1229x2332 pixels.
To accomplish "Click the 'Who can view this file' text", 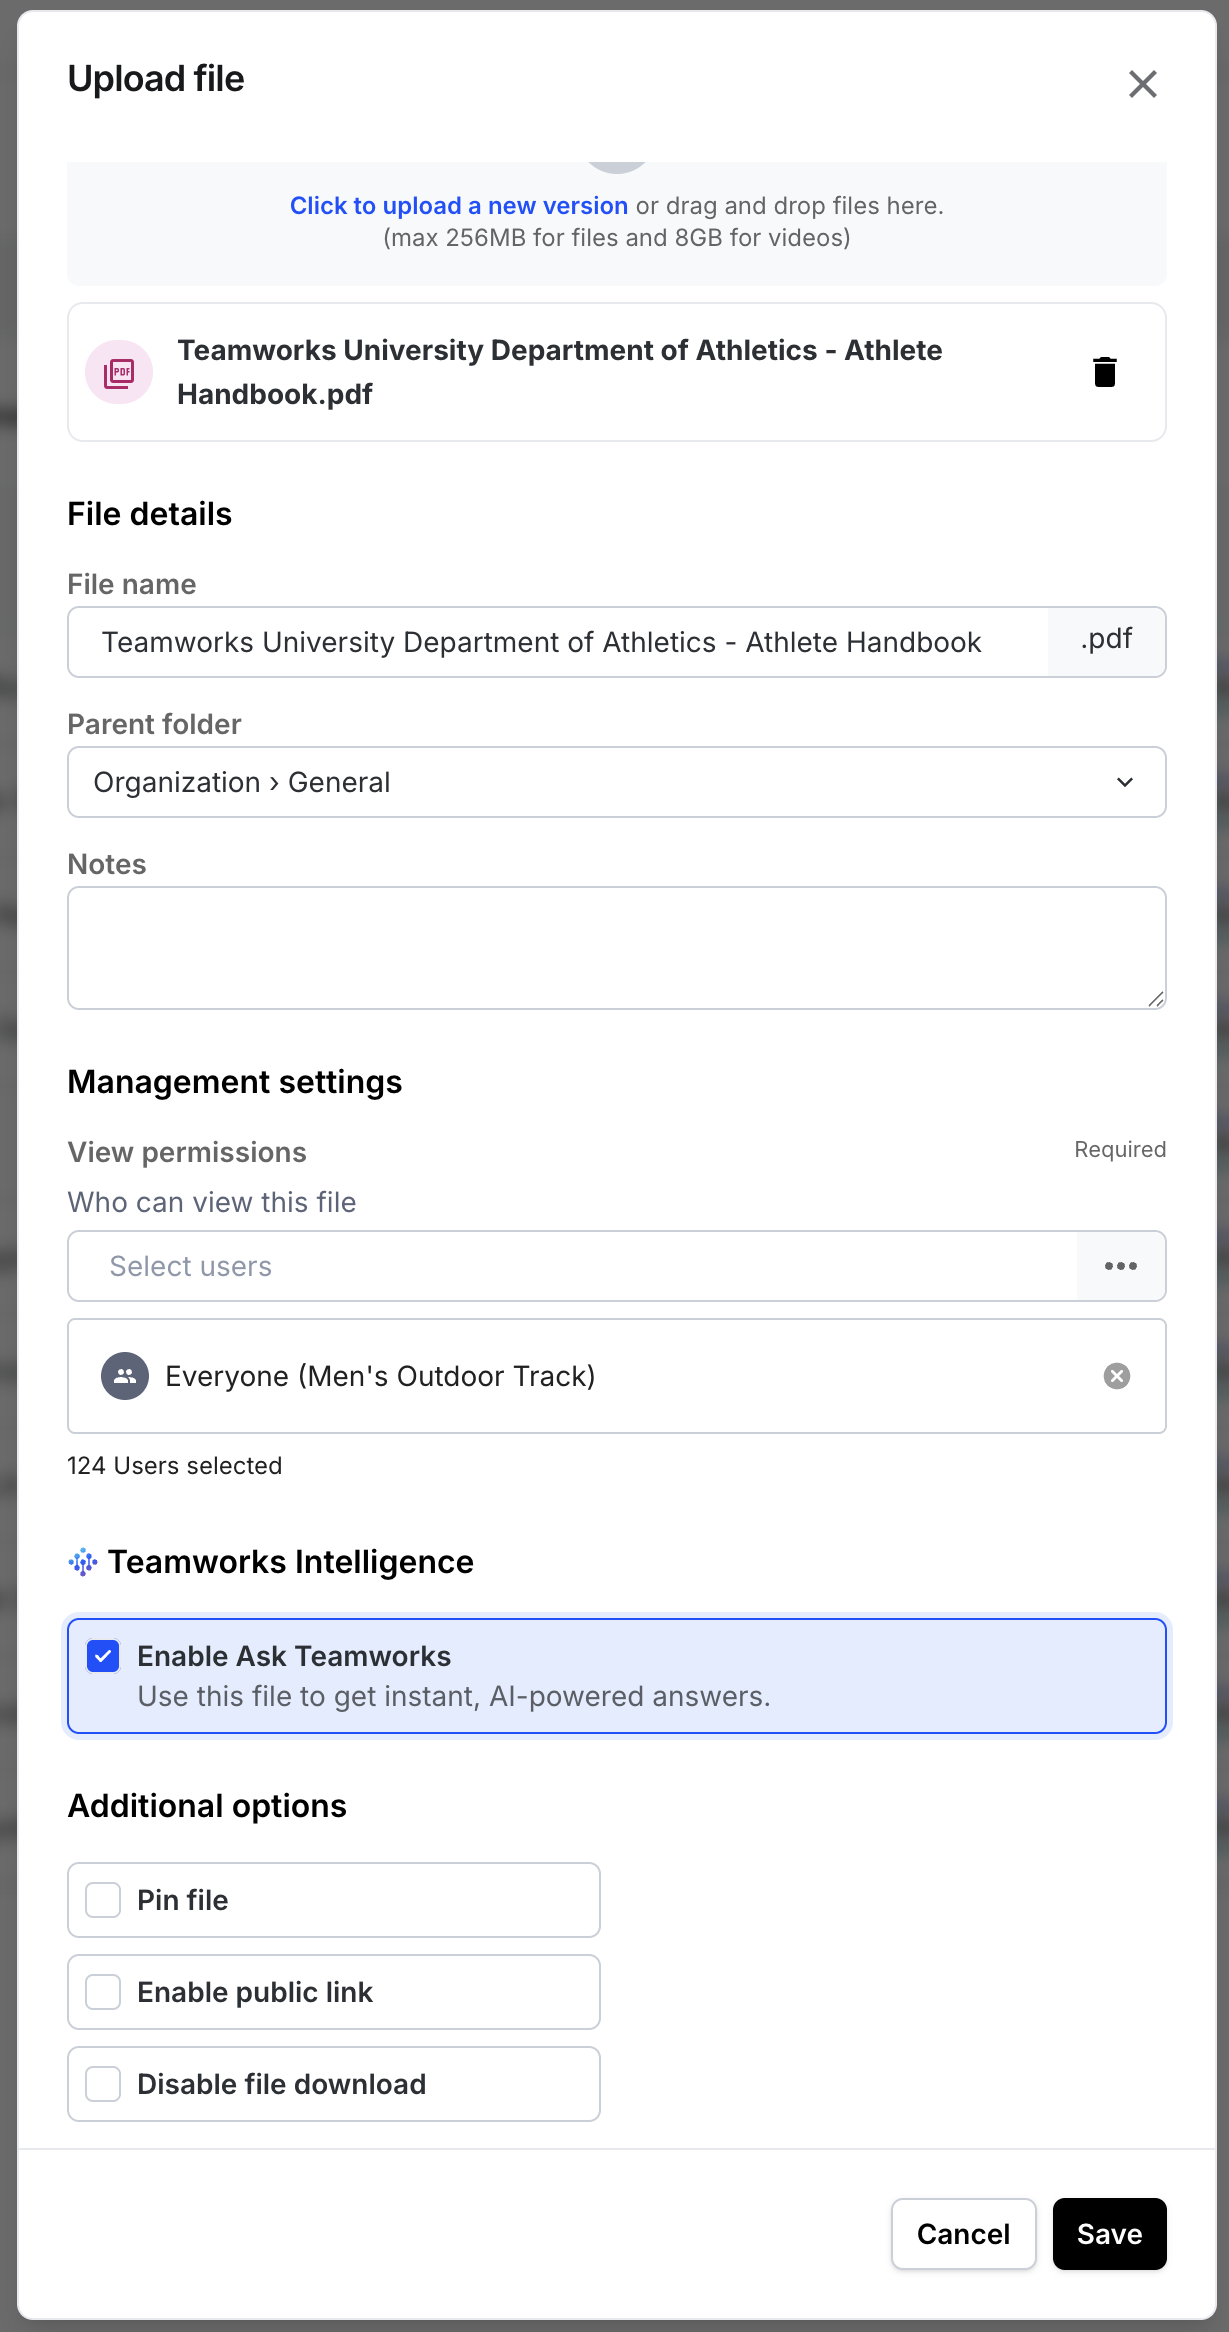I will [x=212, y=1202].
